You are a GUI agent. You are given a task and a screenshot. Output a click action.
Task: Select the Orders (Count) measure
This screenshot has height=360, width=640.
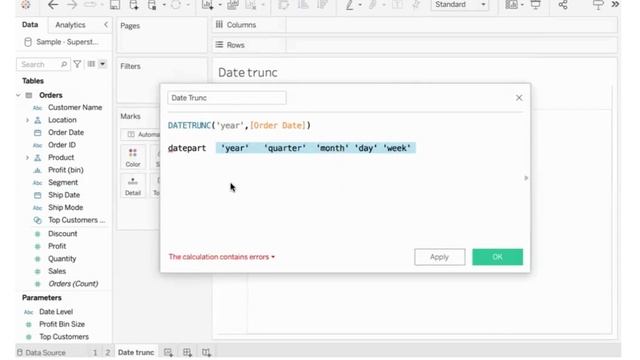[x=73, y=284]
